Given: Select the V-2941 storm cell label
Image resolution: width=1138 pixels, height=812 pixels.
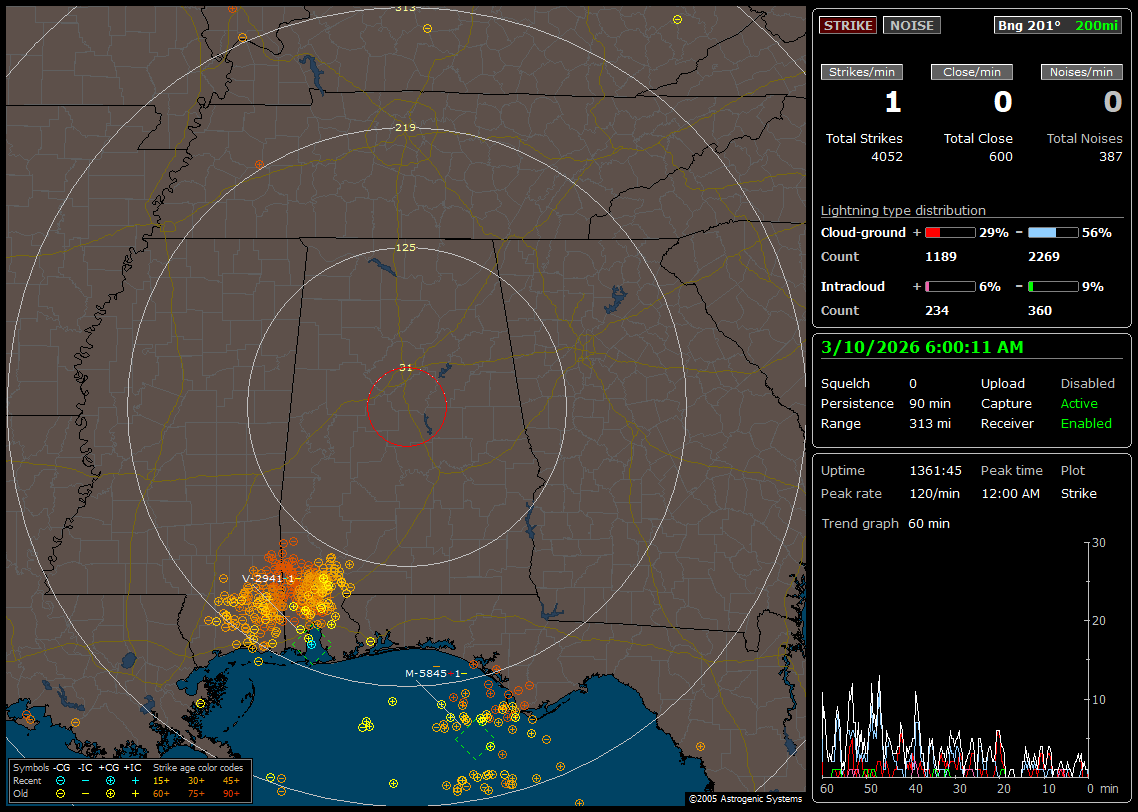Looking at the screenshot, I should point(270,578).
